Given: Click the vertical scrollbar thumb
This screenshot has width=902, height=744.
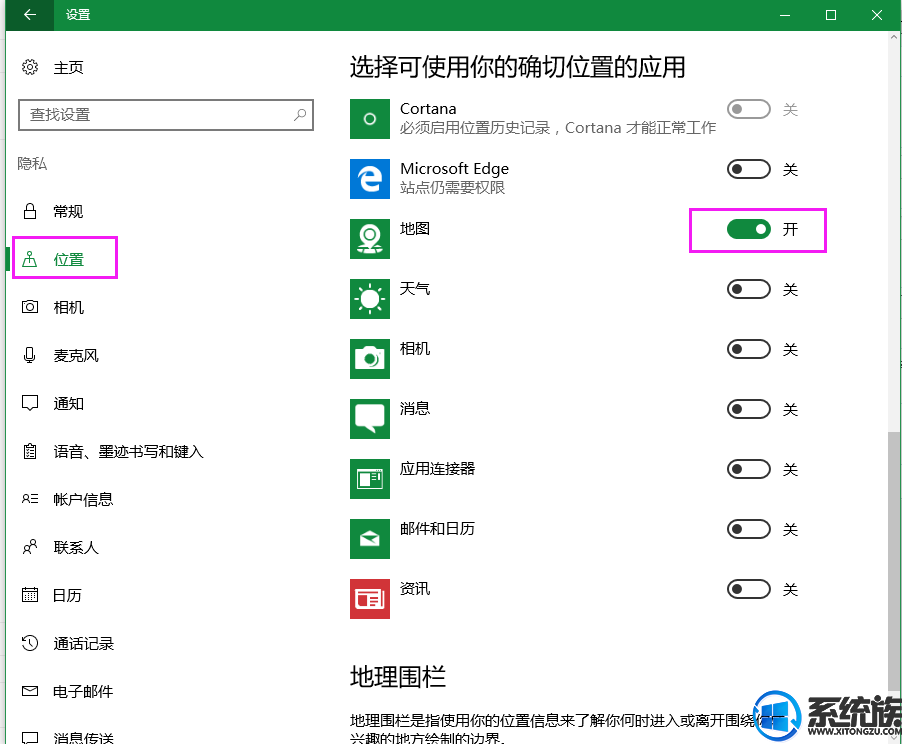Looking at the screenshot, I should coord(894,561).
